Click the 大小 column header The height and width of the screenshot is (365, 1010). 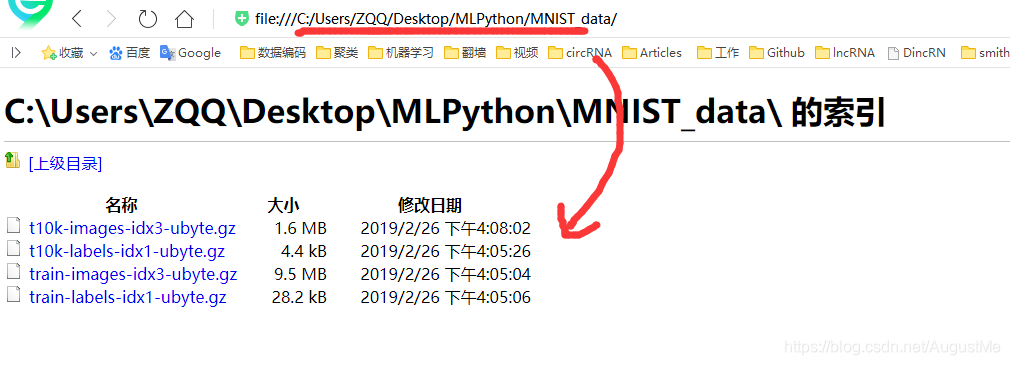click(283, 206)
